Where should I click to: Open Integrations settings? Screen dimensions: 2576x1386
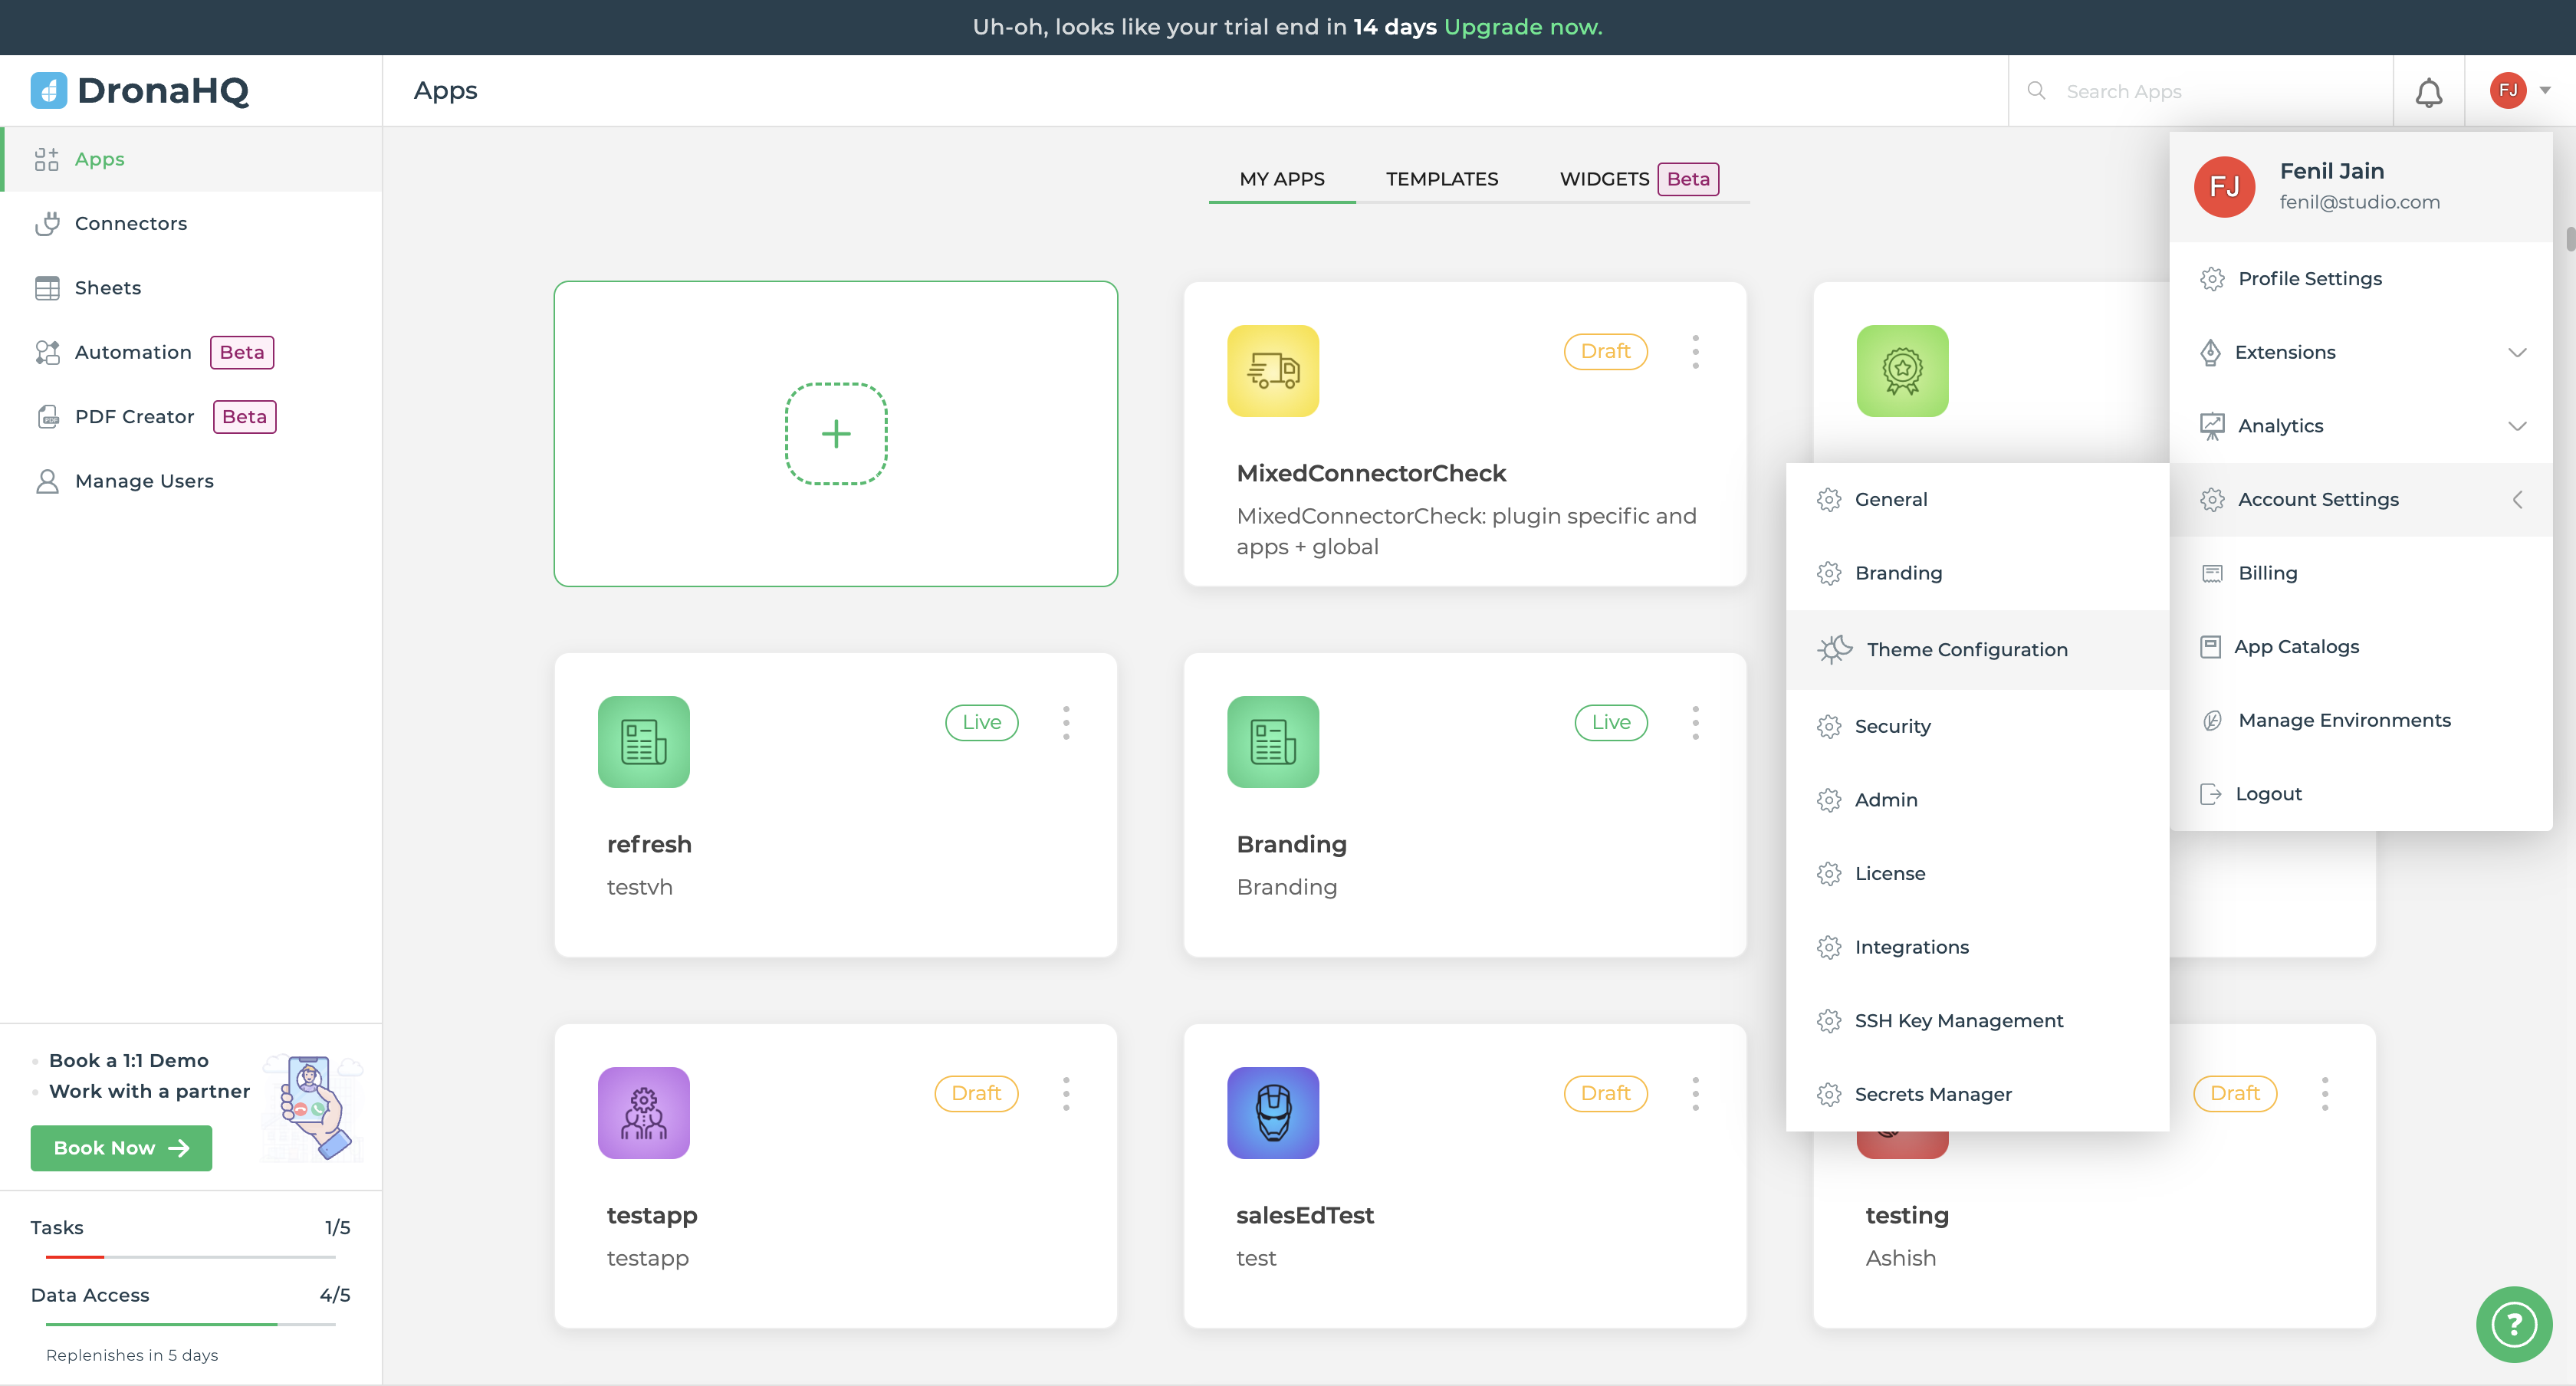1977,947
